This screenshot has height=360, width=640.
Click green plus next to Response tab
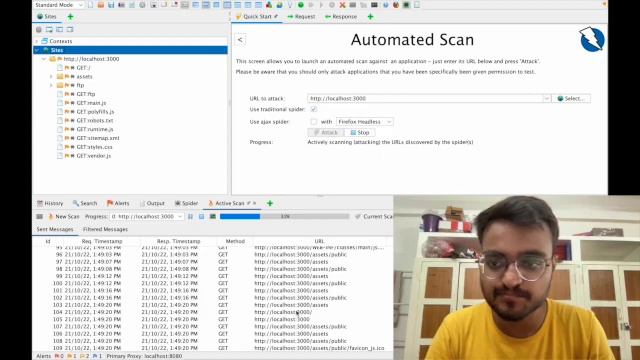[370, 17]
